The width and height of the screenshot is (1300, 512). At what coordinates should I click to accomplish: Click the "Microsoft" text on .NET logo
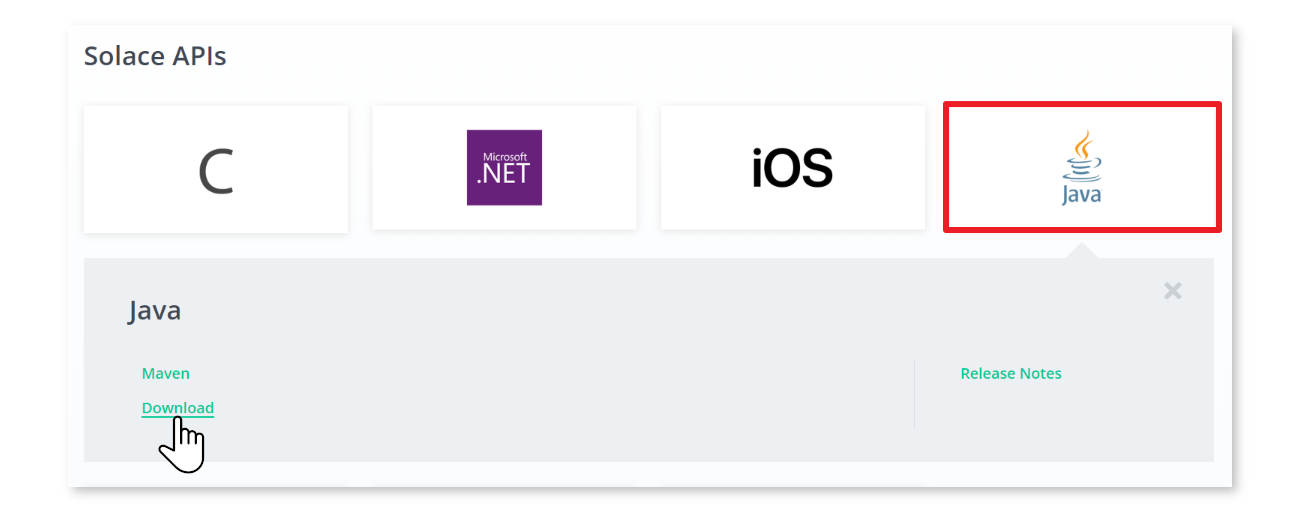click(504, 157)
